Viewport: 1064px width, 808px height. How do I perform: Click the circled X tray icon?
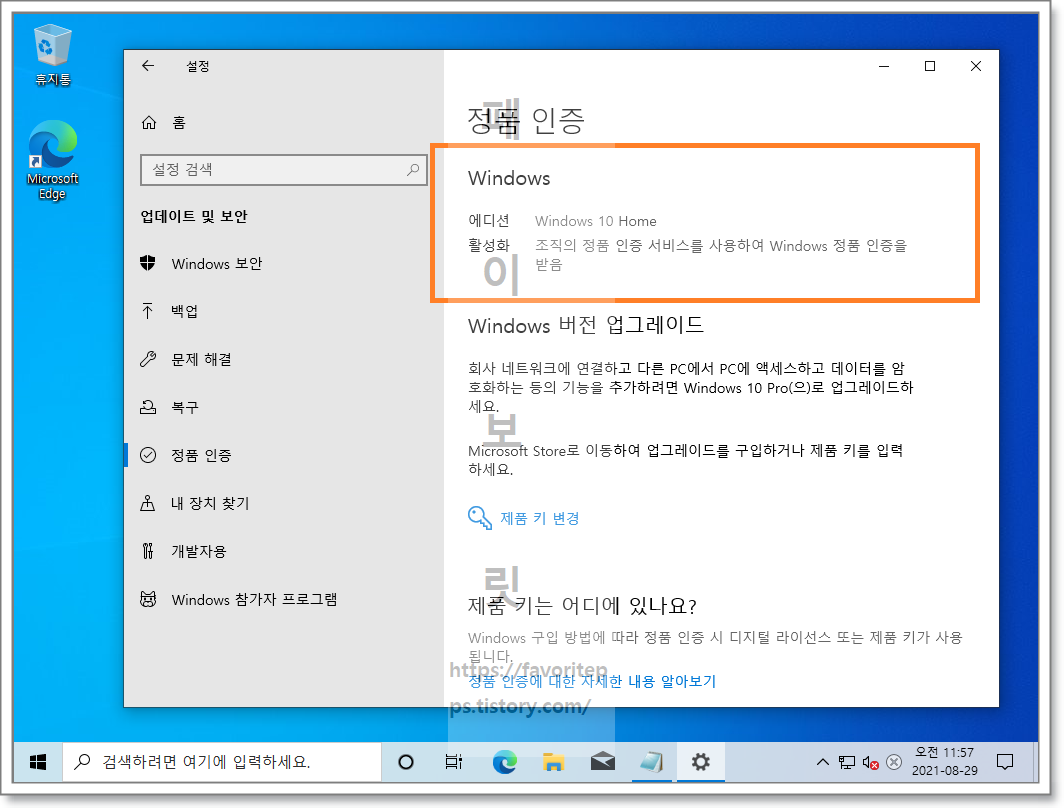click(894, 763)
